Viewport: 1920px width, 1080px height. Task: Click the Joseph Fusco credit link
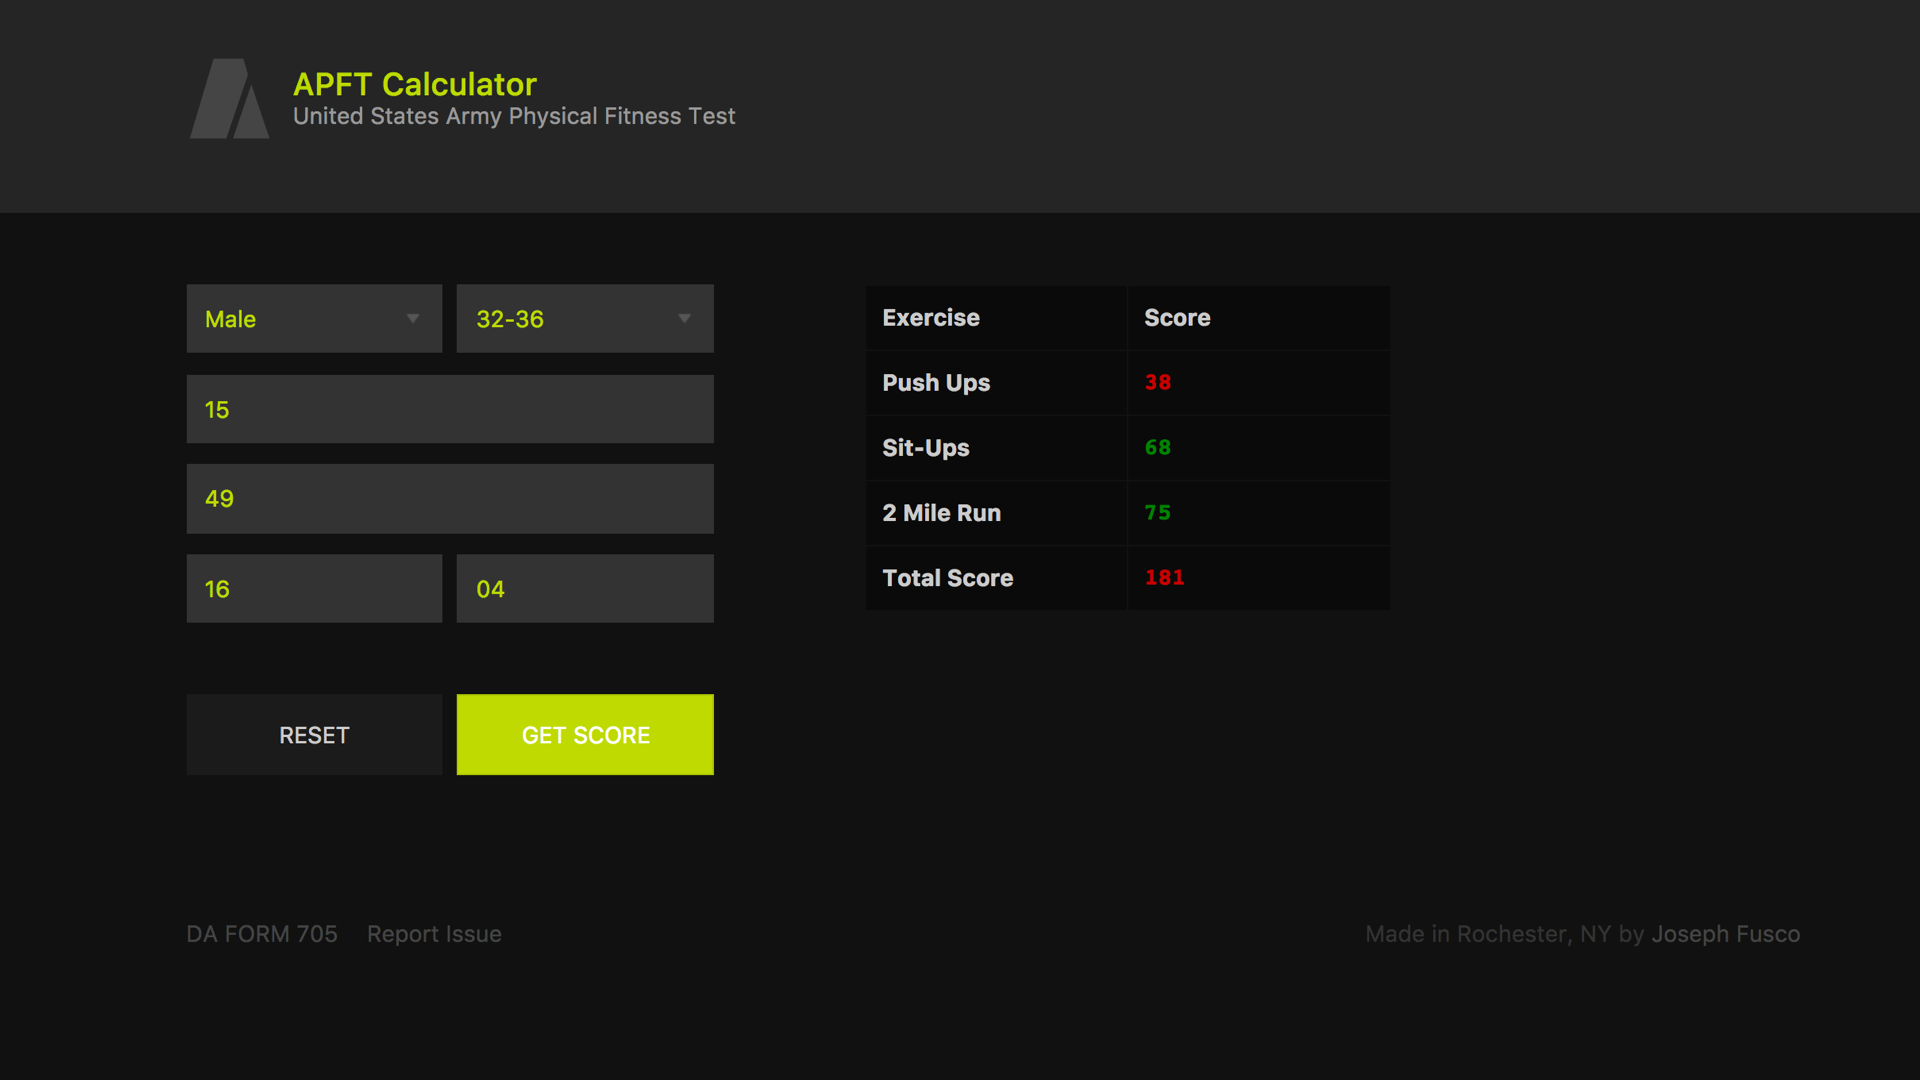point(1726,933)
